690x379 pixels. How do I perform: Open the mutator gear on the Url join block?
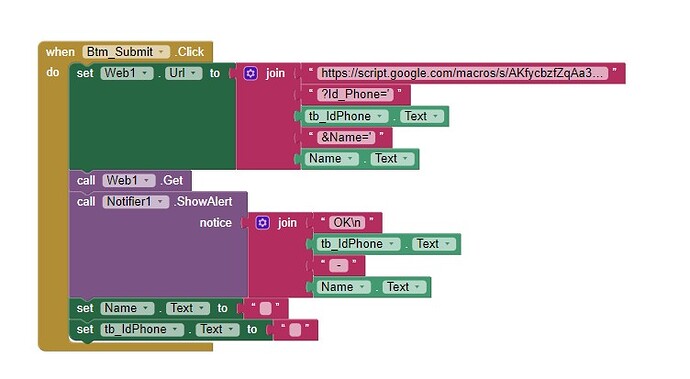click(x=250, y=73)
